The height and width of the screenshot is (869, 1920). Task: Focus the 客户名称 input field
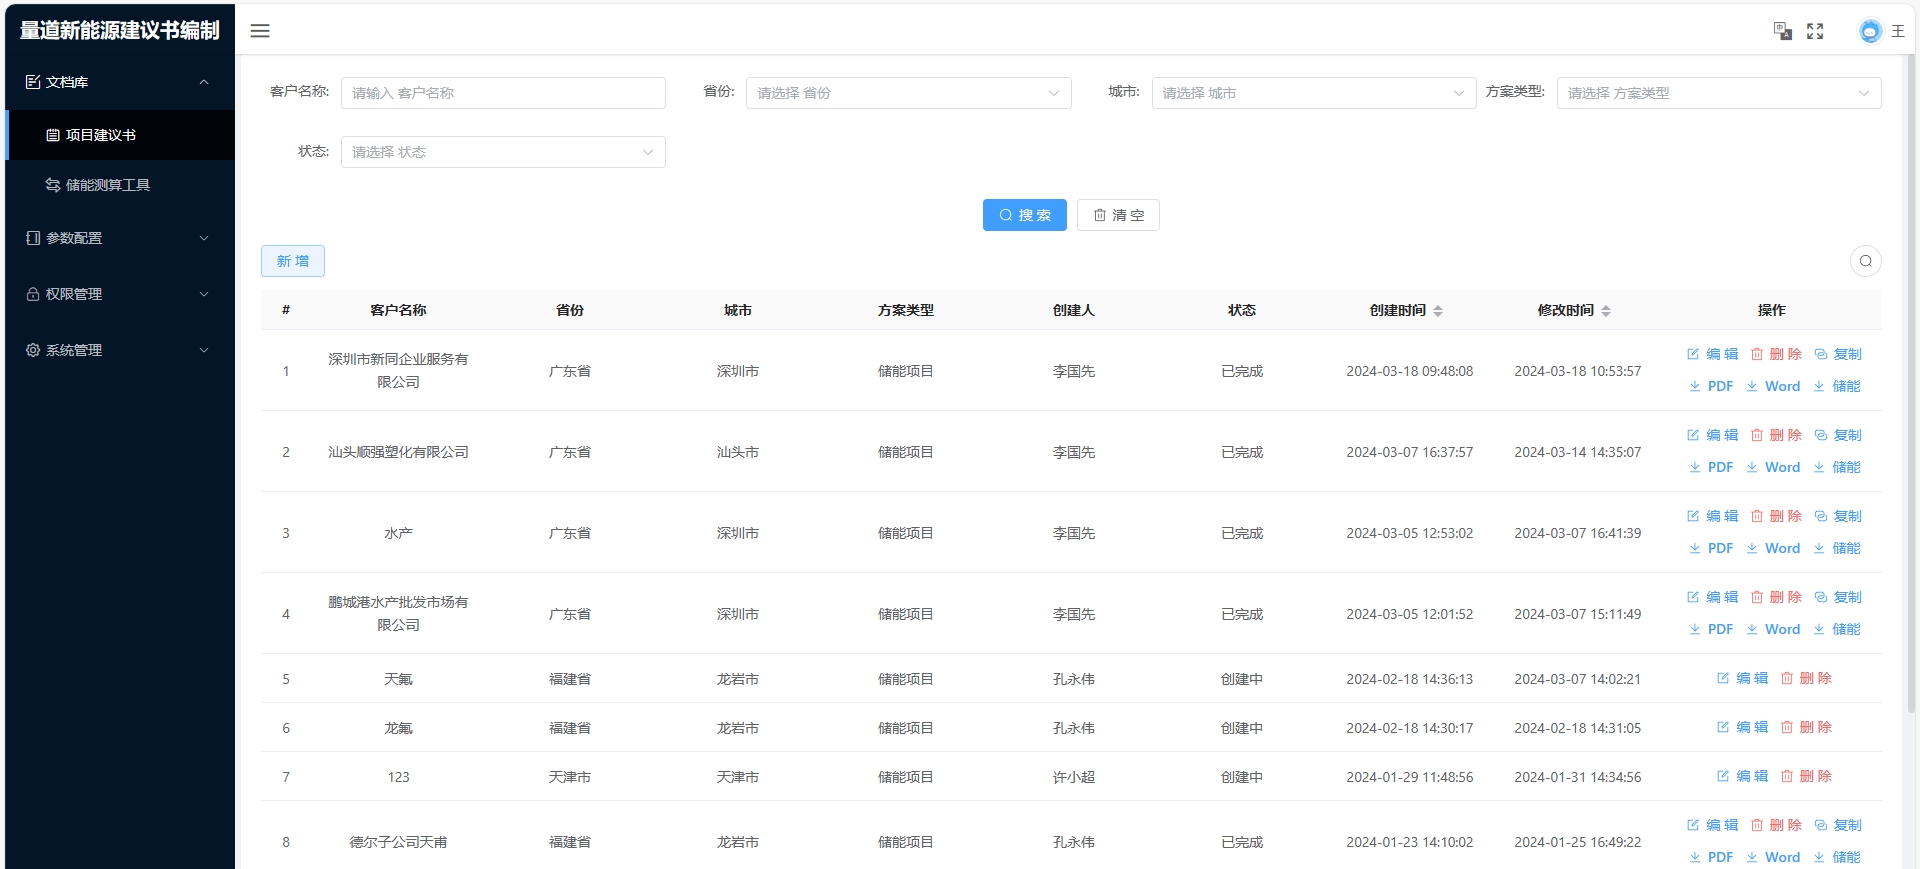point(503,93)
